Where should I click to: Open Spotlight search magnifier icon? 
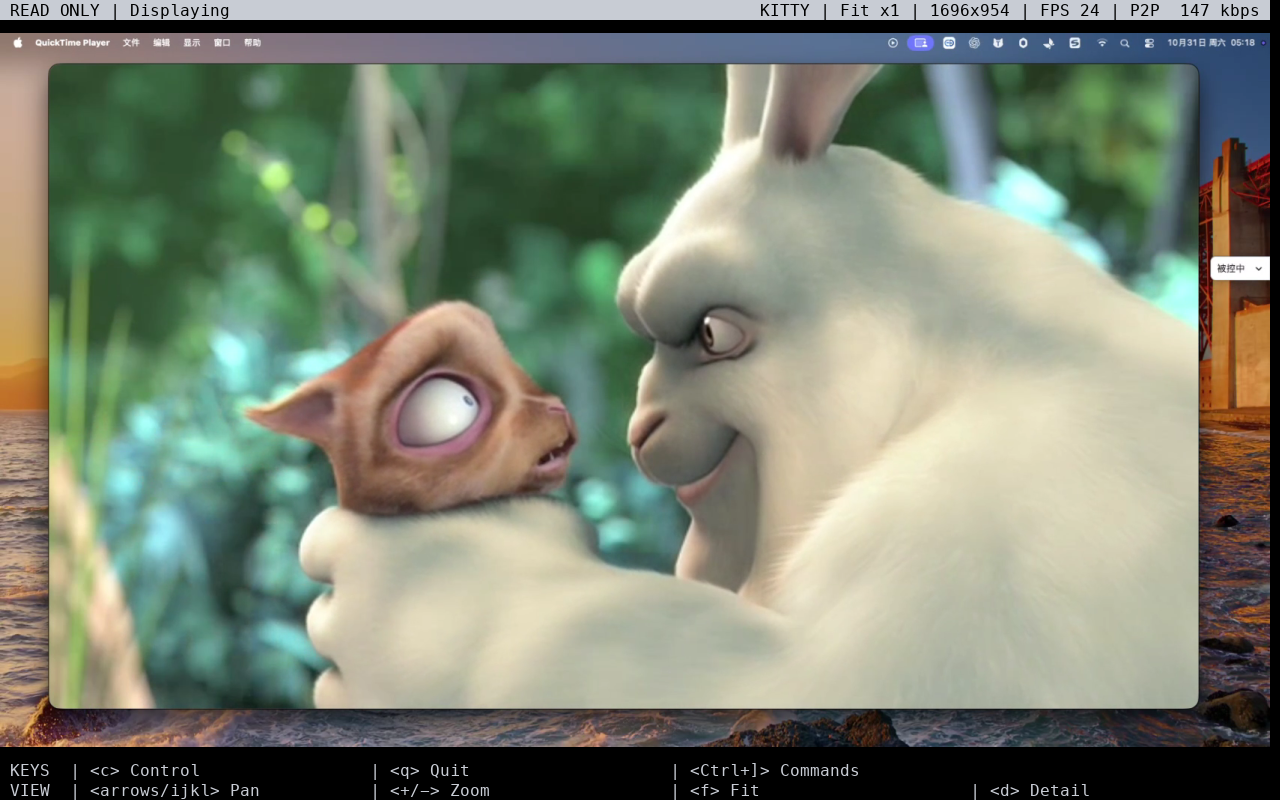pyautogui.click(x=1125, y=43)
